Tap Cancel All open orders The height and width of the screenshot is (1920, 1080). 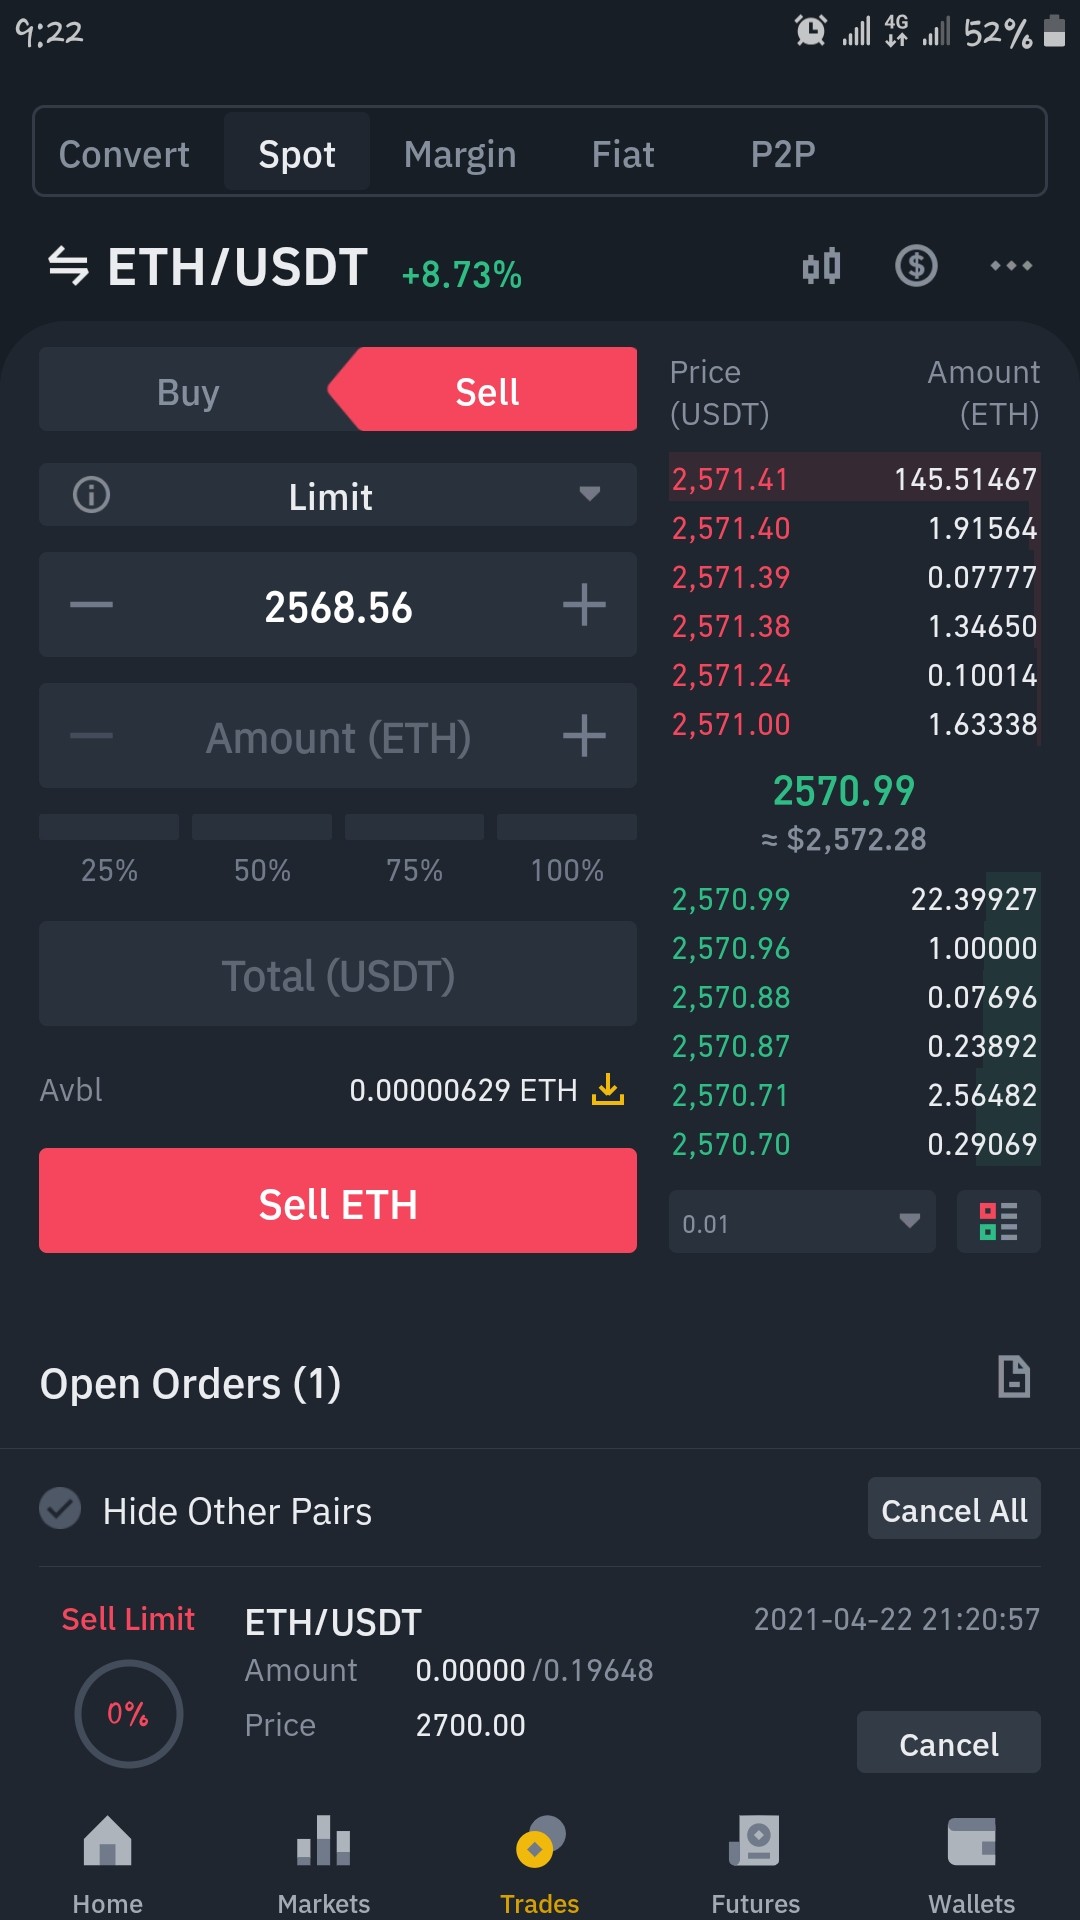tap(954, 1508)
